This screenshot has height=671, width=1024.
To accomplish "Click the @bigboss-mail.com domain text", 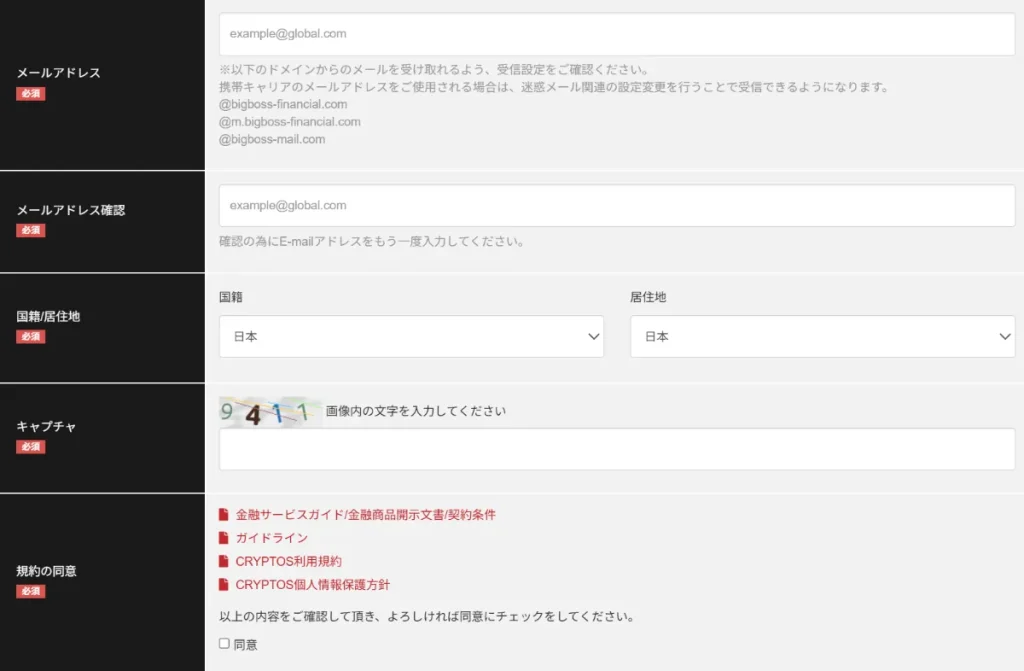I will point(272,139).
